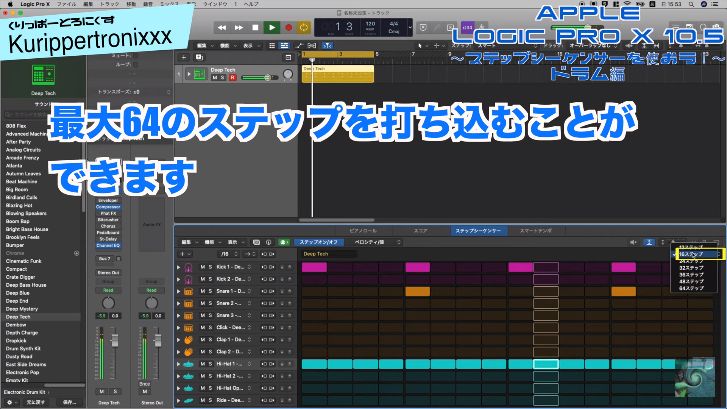Select Boom Bap in the patch library list
The width and height of the screenshot is (727, 409).
[x=18, y=221]
